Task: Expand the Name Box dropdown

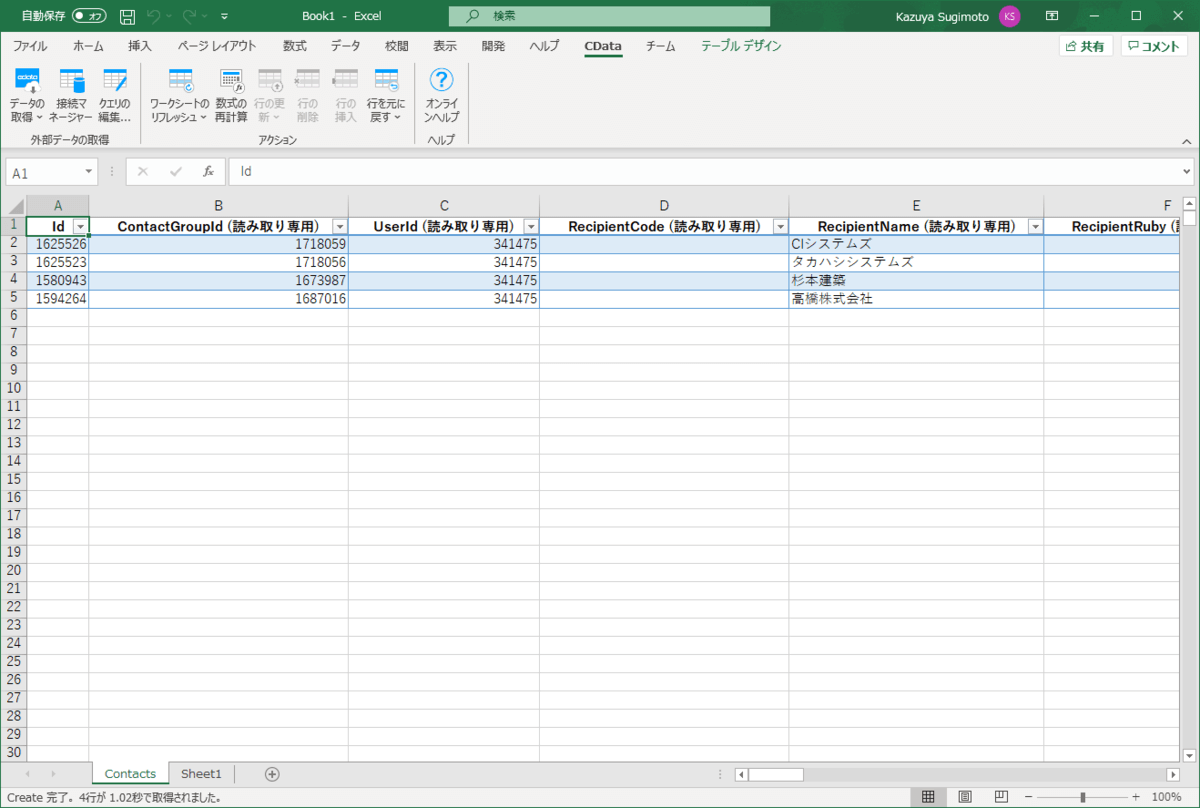Action: tap(89, 172)
